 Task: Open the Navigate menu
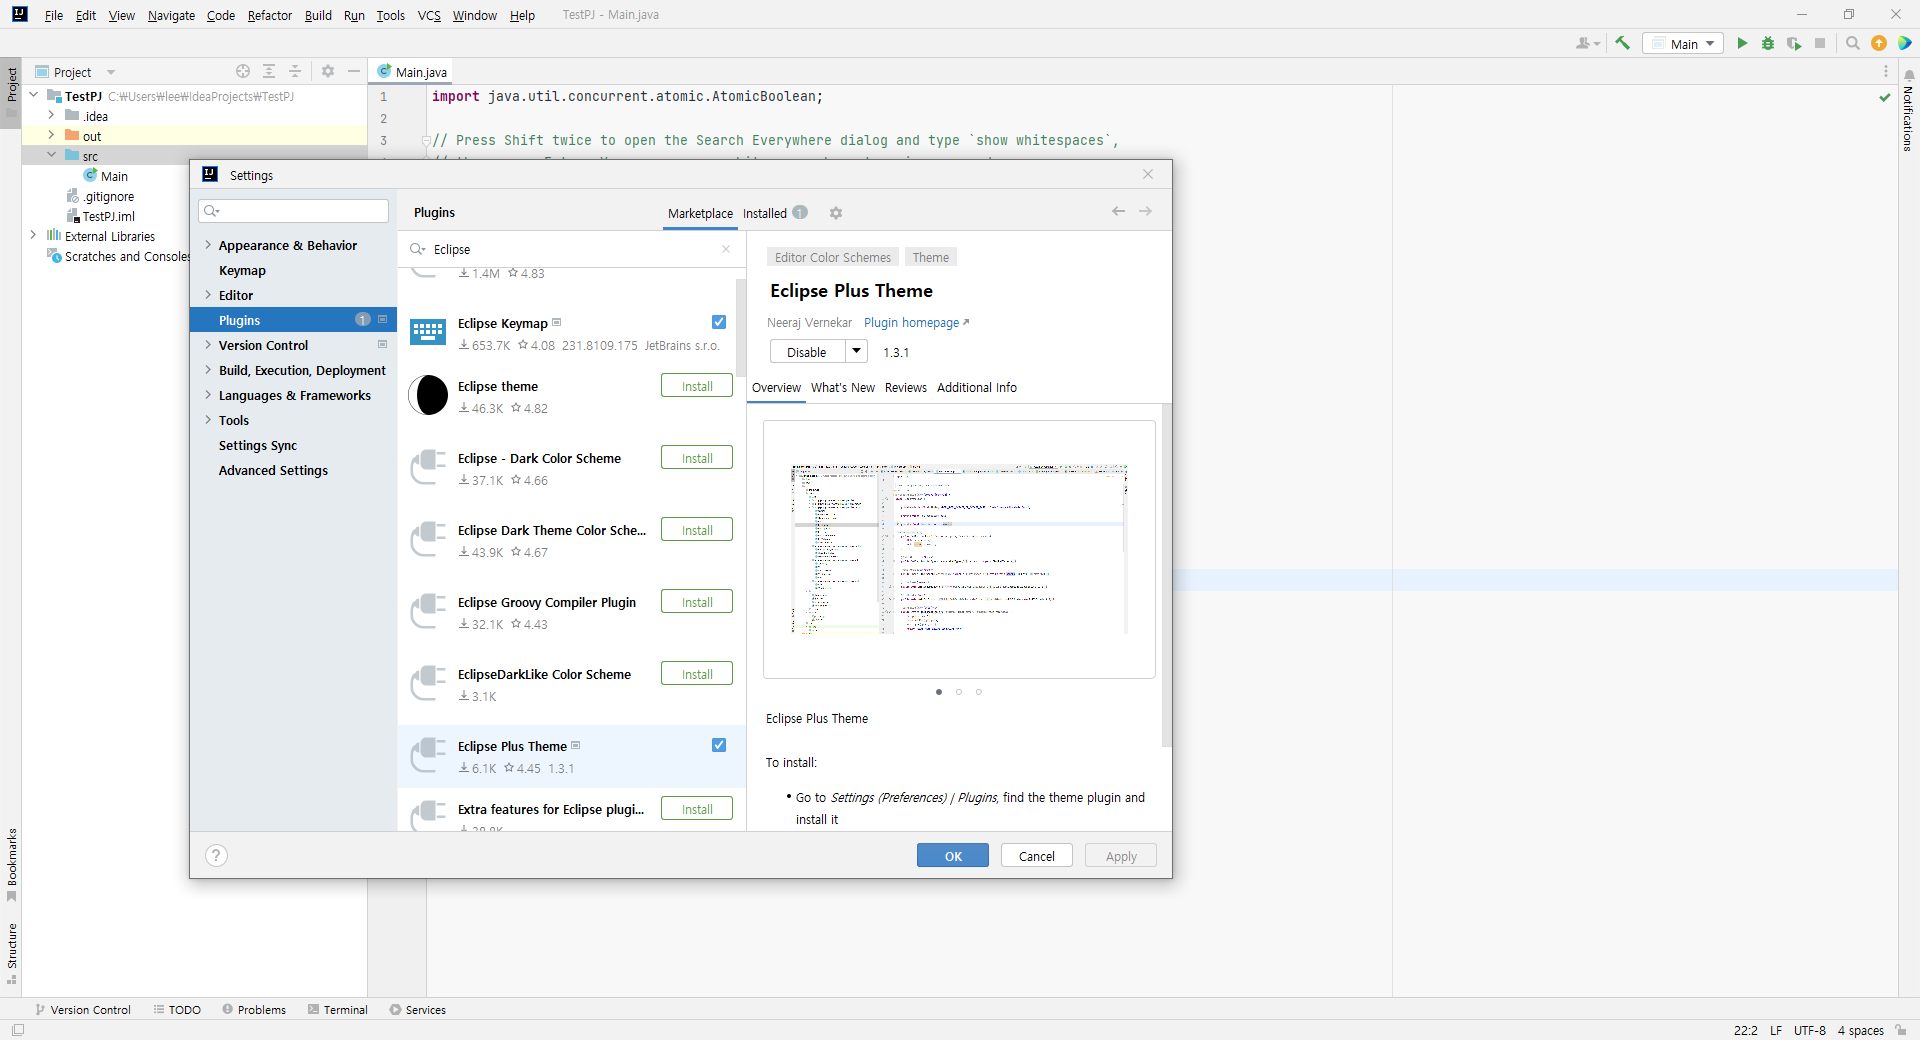(171, 15)
